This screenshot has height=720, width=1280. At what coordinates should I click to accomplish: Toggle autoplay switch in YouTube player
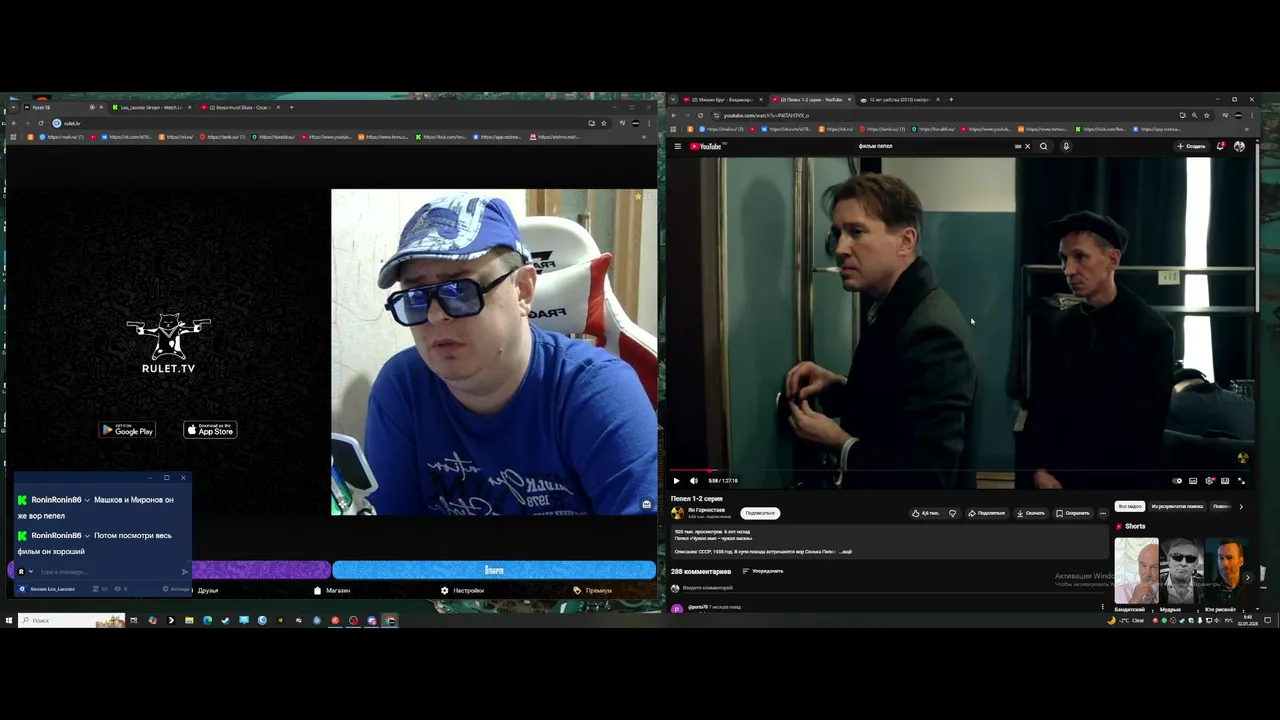click(1177, 481)
